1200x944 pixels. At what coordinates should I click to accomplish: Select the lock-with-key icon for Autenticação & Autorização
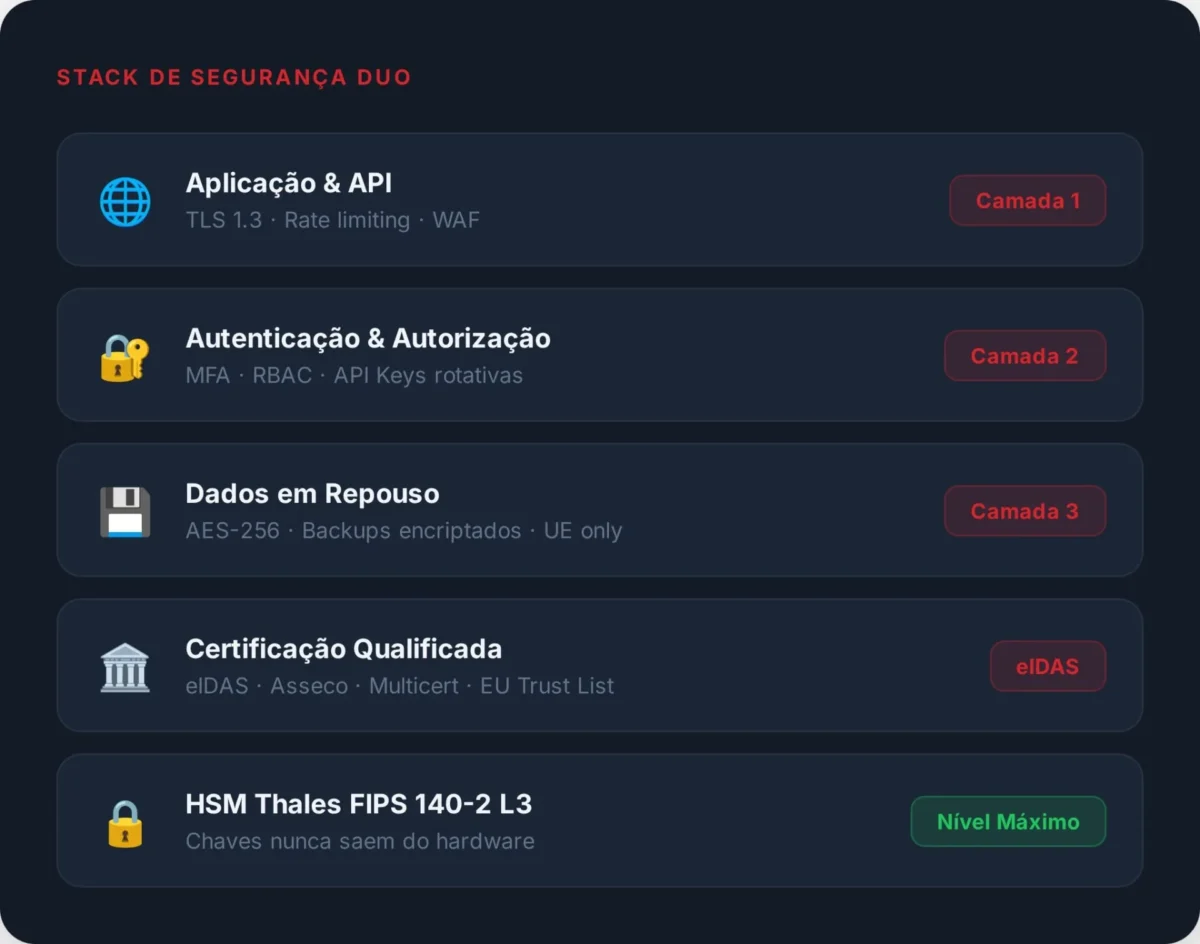124,356
